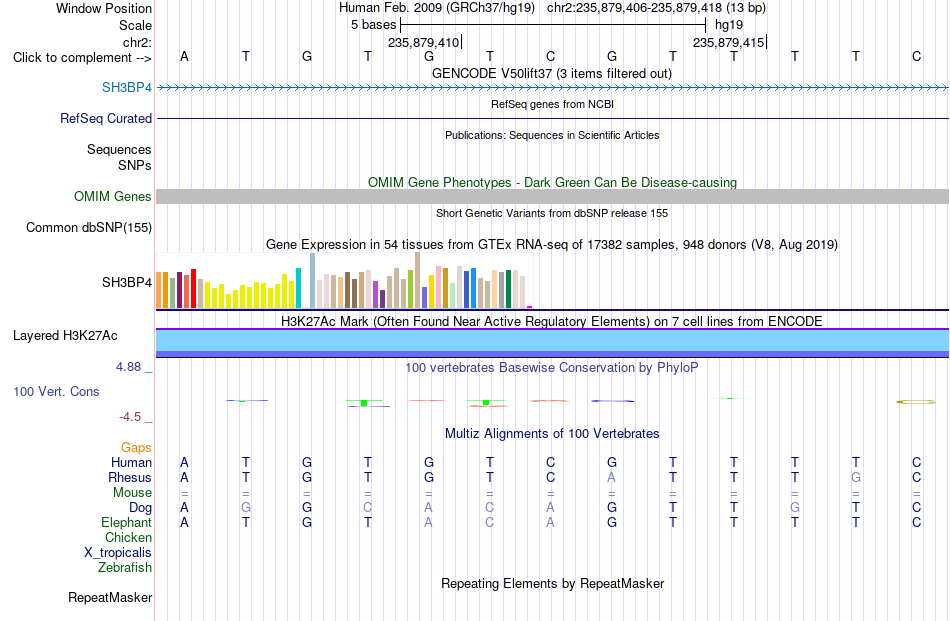
Task: Click the SNPs publications subtrack label
Action: point(135,165)
